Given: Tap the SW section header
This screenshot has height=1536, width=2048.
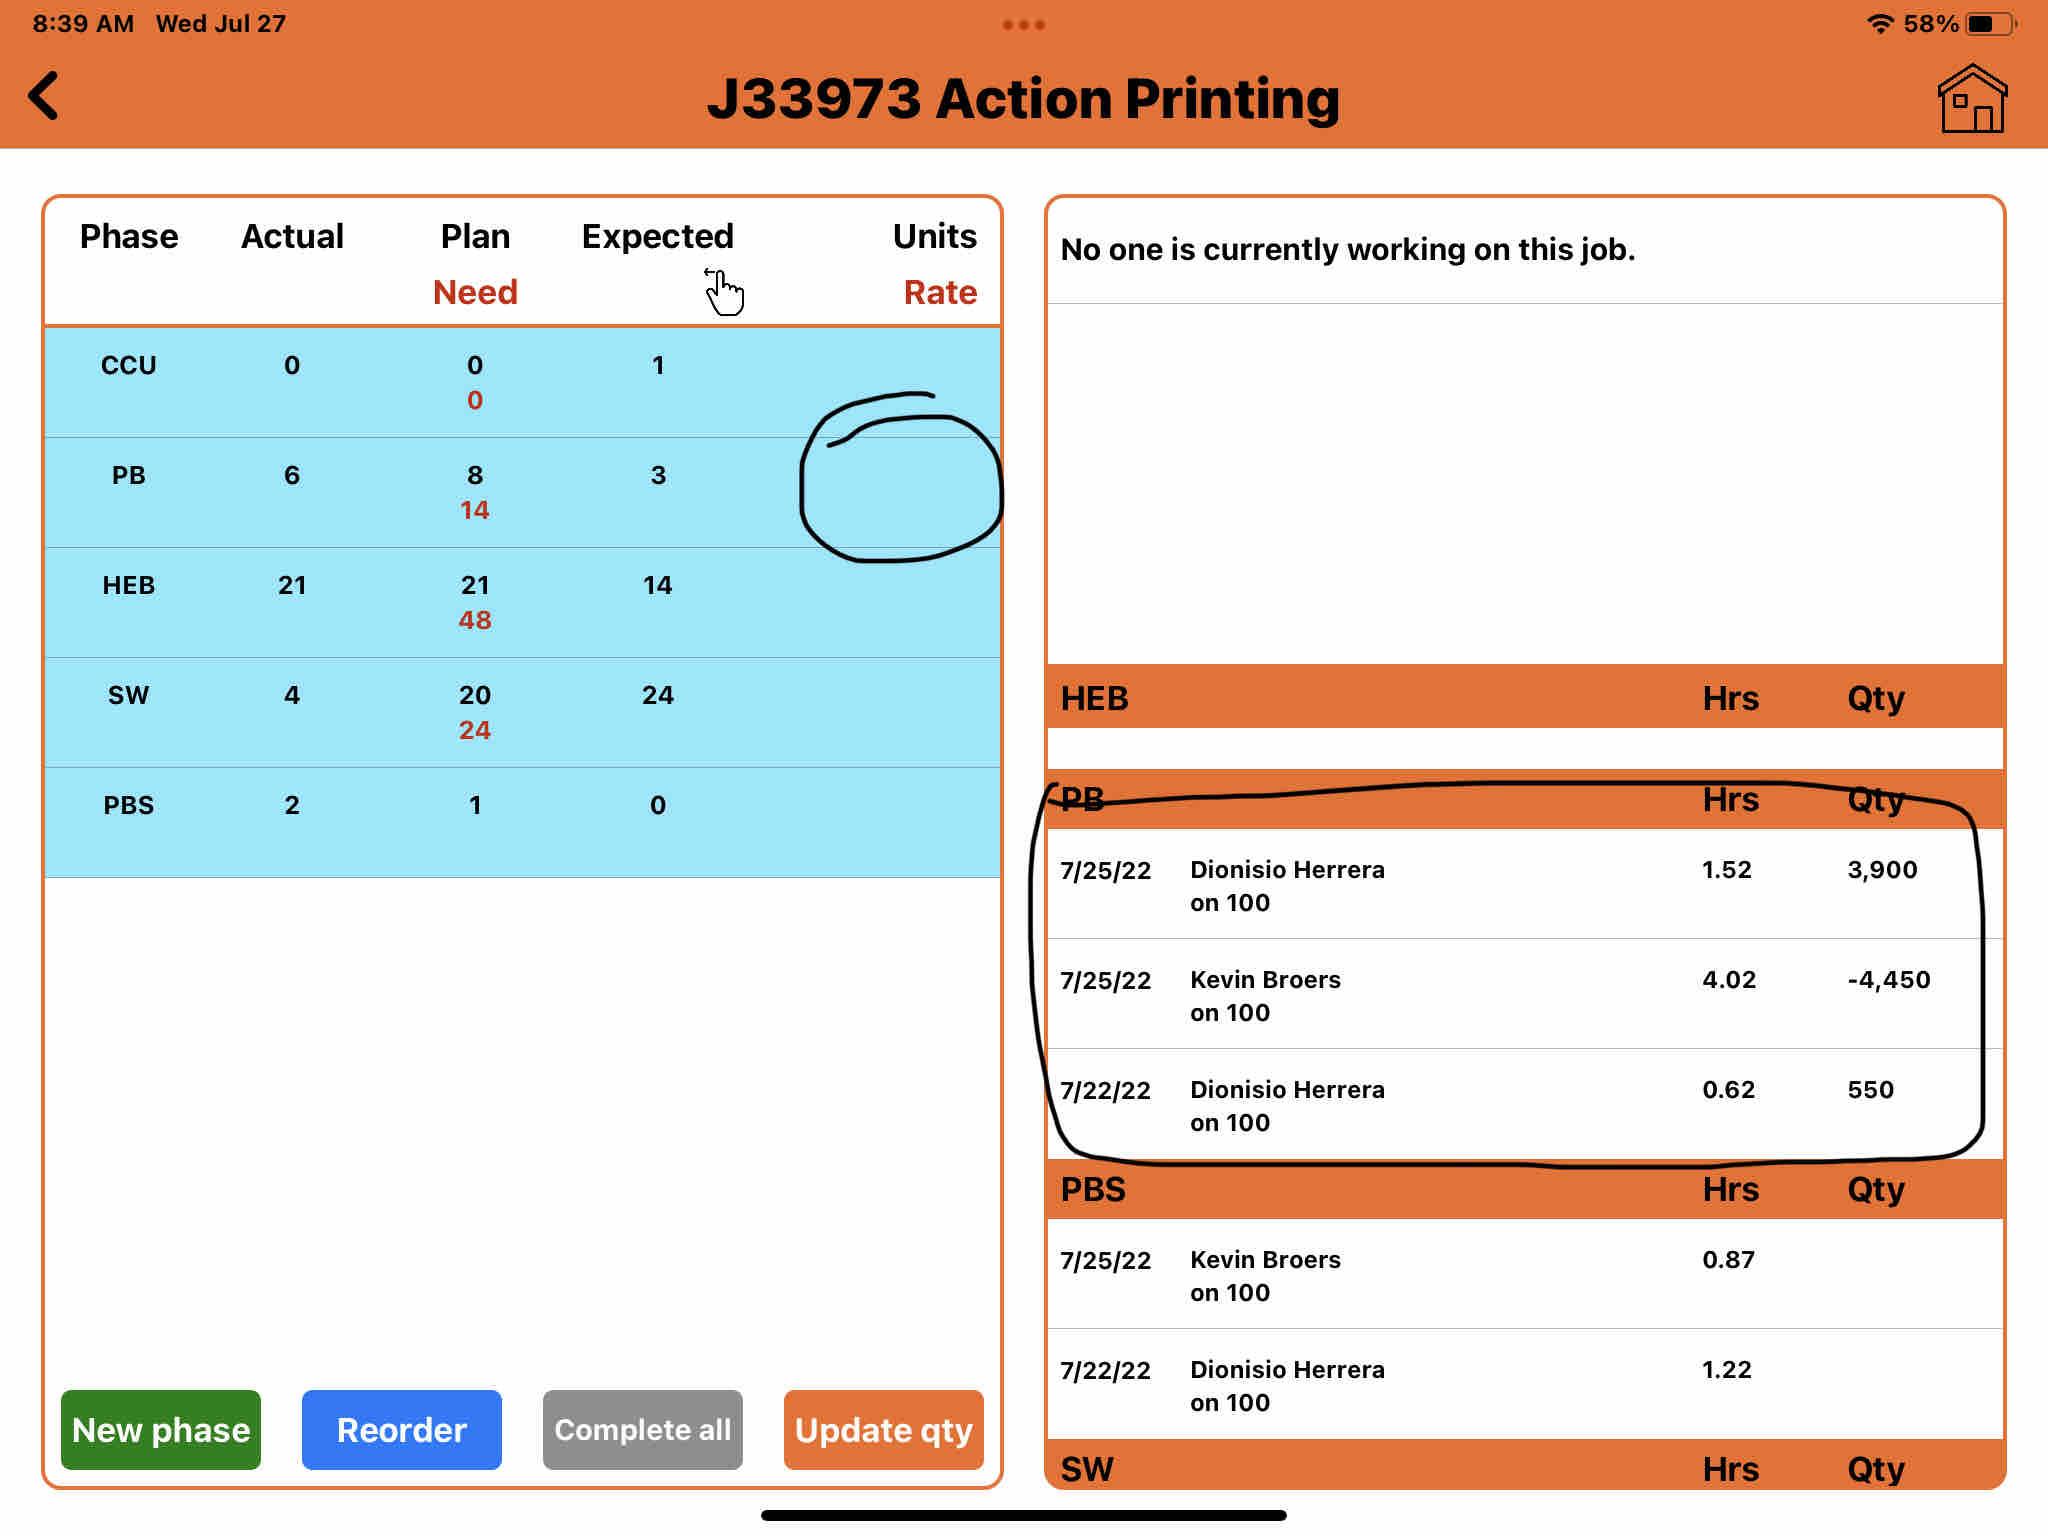Looking at the screenshot, I should click(1523, 1468).
